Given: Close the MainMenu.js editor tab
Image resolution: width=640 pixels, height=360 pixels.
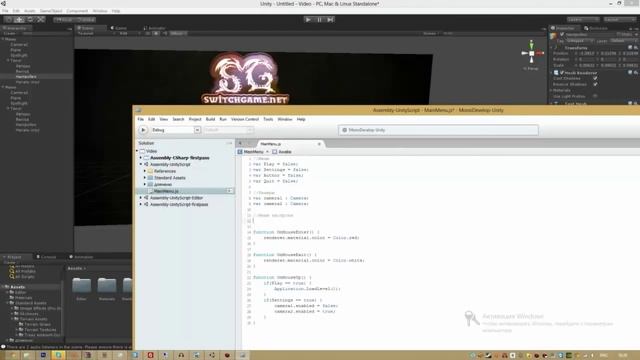Looking at the screenshot, I should click(x=319, y=144).
